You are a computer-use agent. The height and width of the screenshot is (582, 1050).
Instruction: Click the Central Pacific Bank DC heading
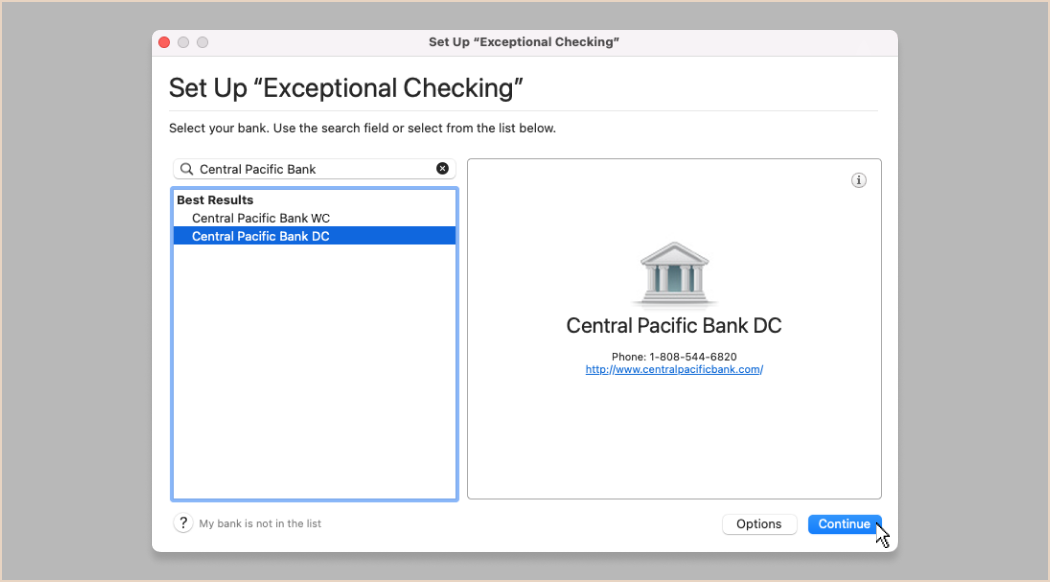[x=674, y=325]
